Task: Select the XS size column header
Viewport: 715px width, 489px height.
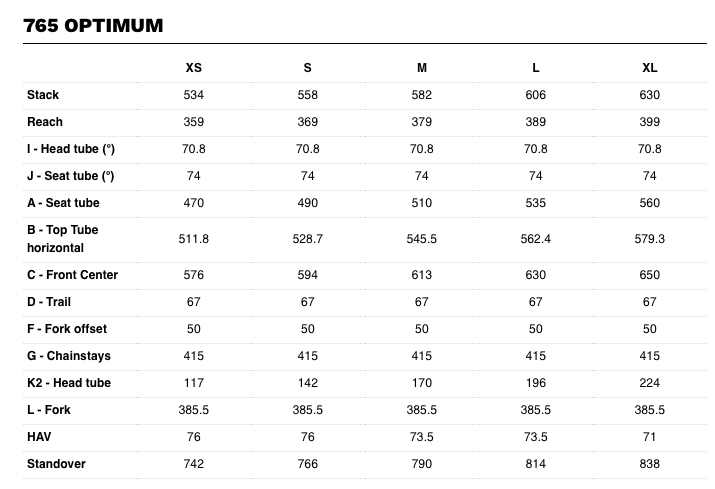Action: tap(193, 68)
